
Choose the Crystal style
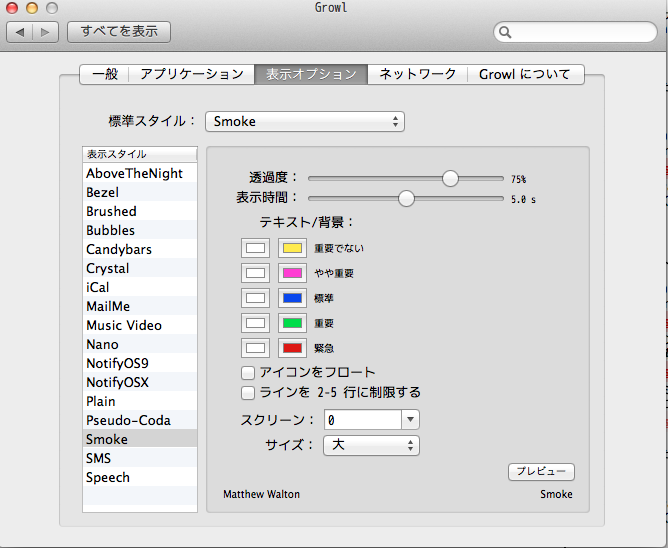[140, 268]
